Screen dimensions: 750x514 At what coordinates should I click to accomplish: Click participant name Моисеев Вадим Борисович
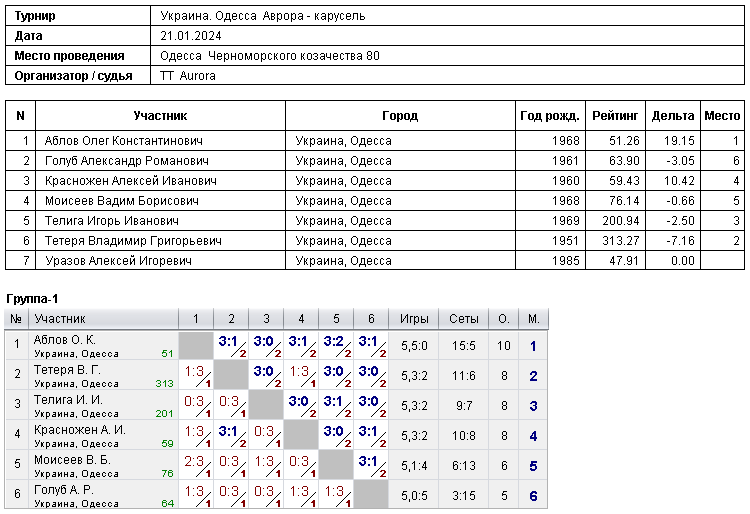121,201
